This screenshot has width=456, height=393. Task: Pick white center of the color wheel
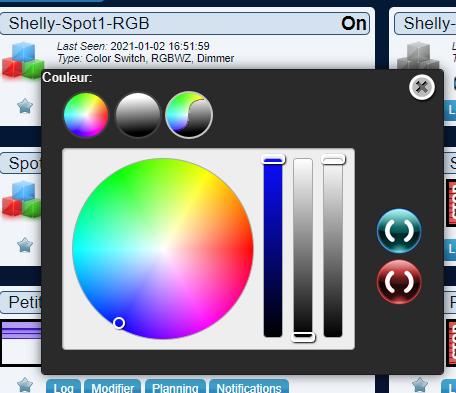tap(163, 249)
